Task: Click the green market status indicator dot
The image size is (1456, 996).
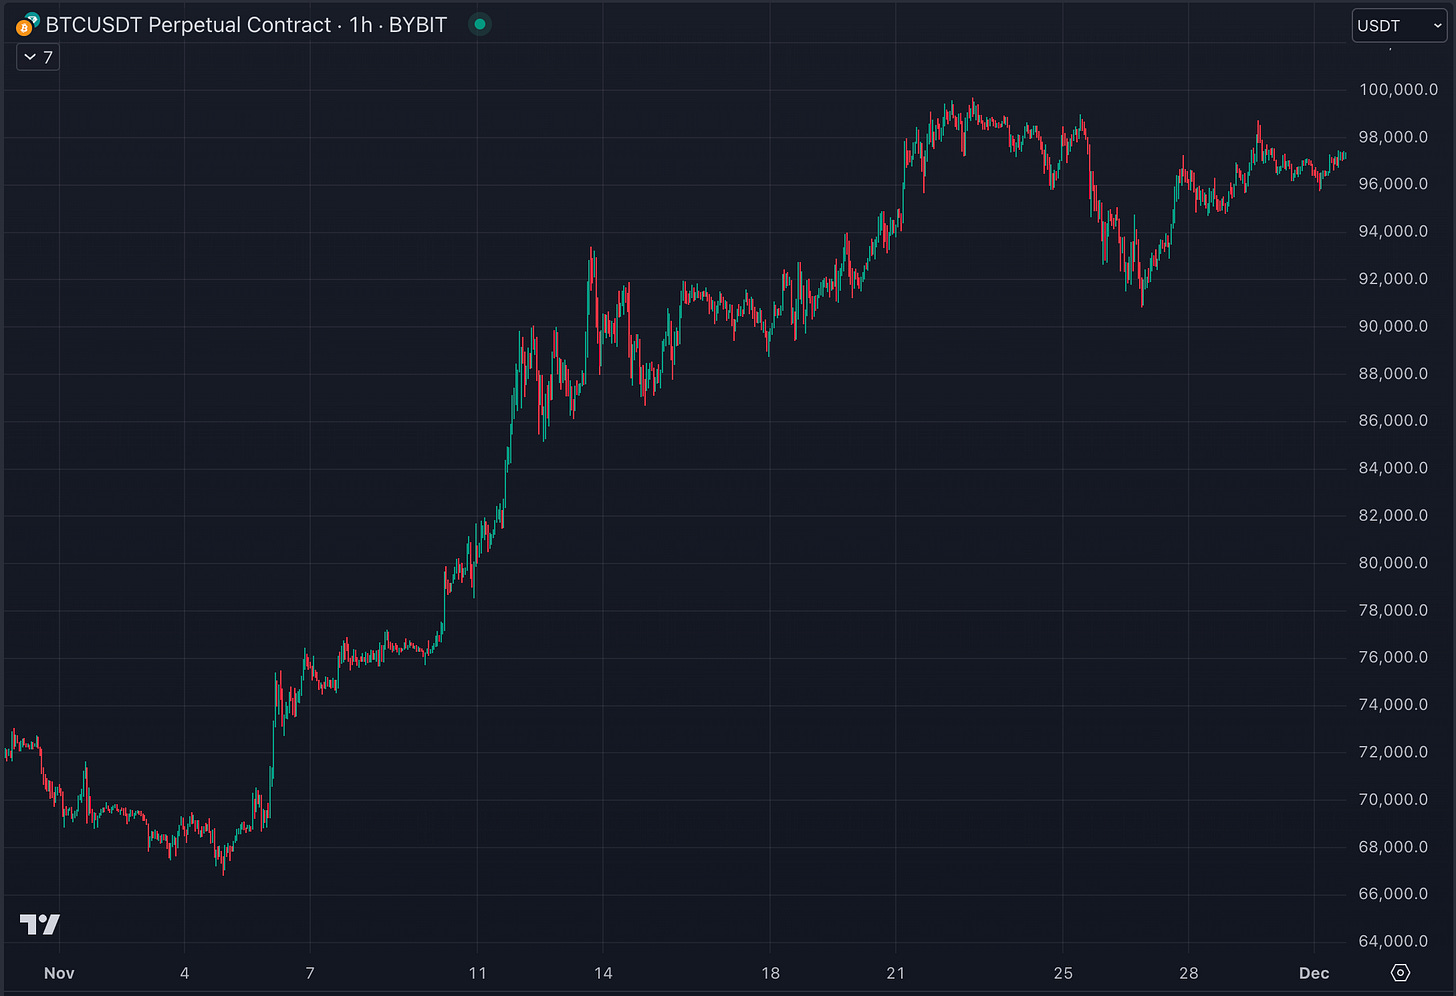Action: click(x=480, y=25)
